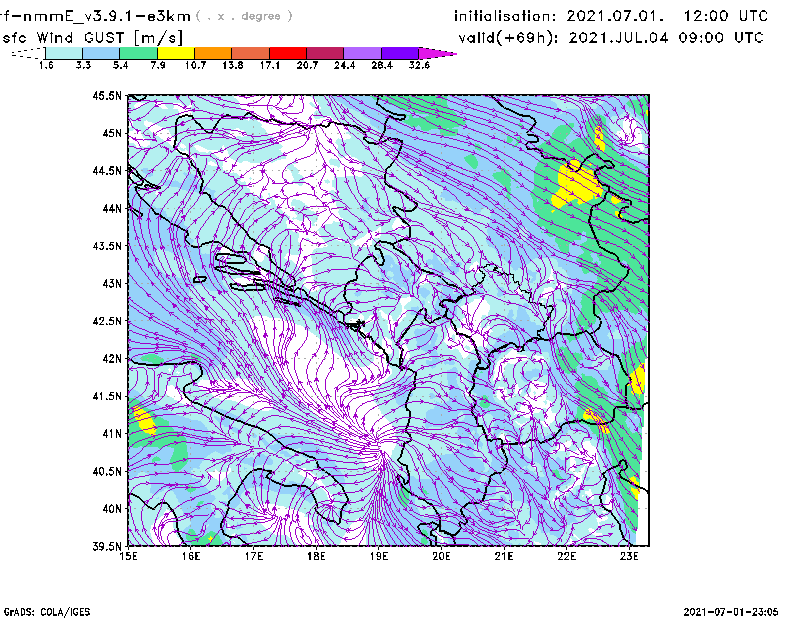Click the legend value 10.7
Image resolution: width=800 pixels, height=618 pixels.
(195, 65)
